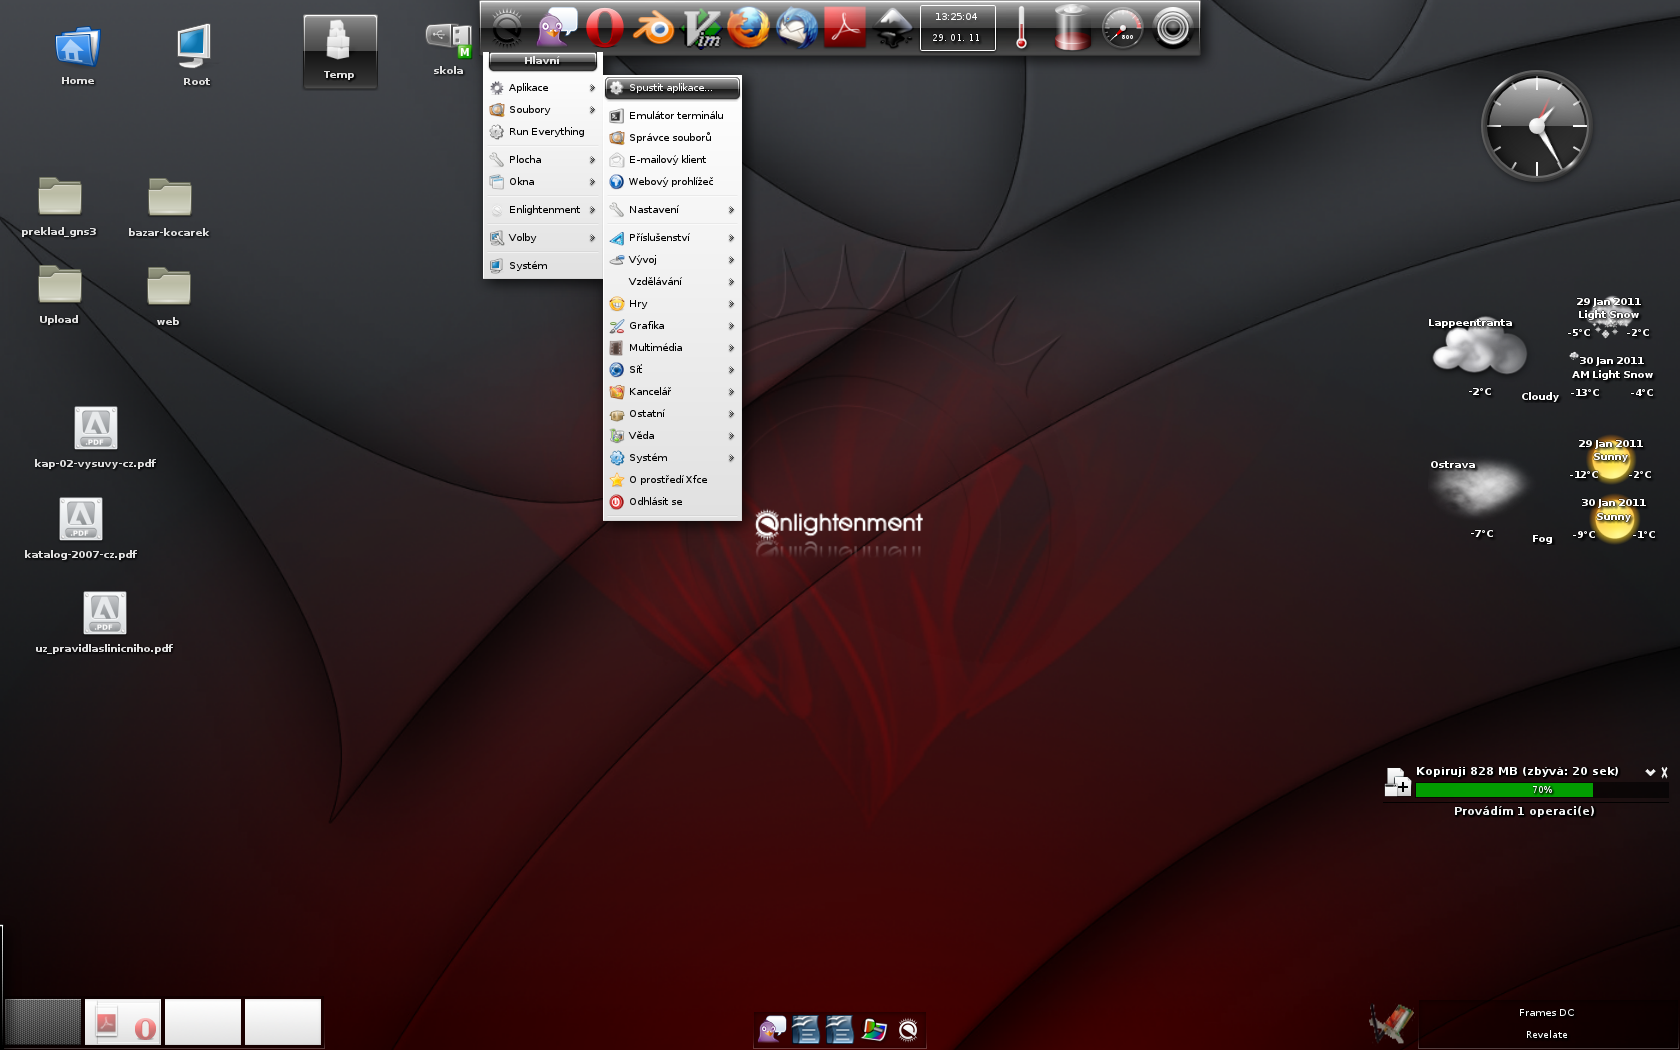Open the Vim editor launcher
Viewport: 1680px width, 1050px height.
(701, 27)
